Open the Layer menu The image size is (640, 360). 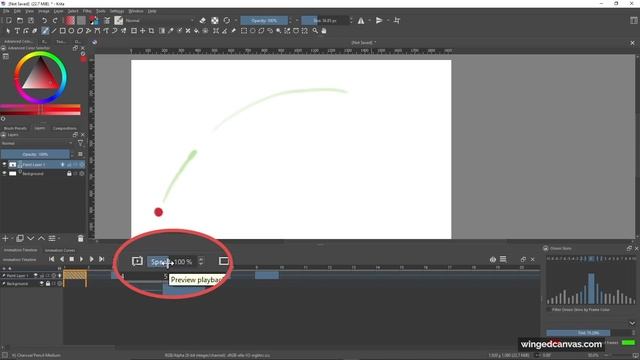58,11
